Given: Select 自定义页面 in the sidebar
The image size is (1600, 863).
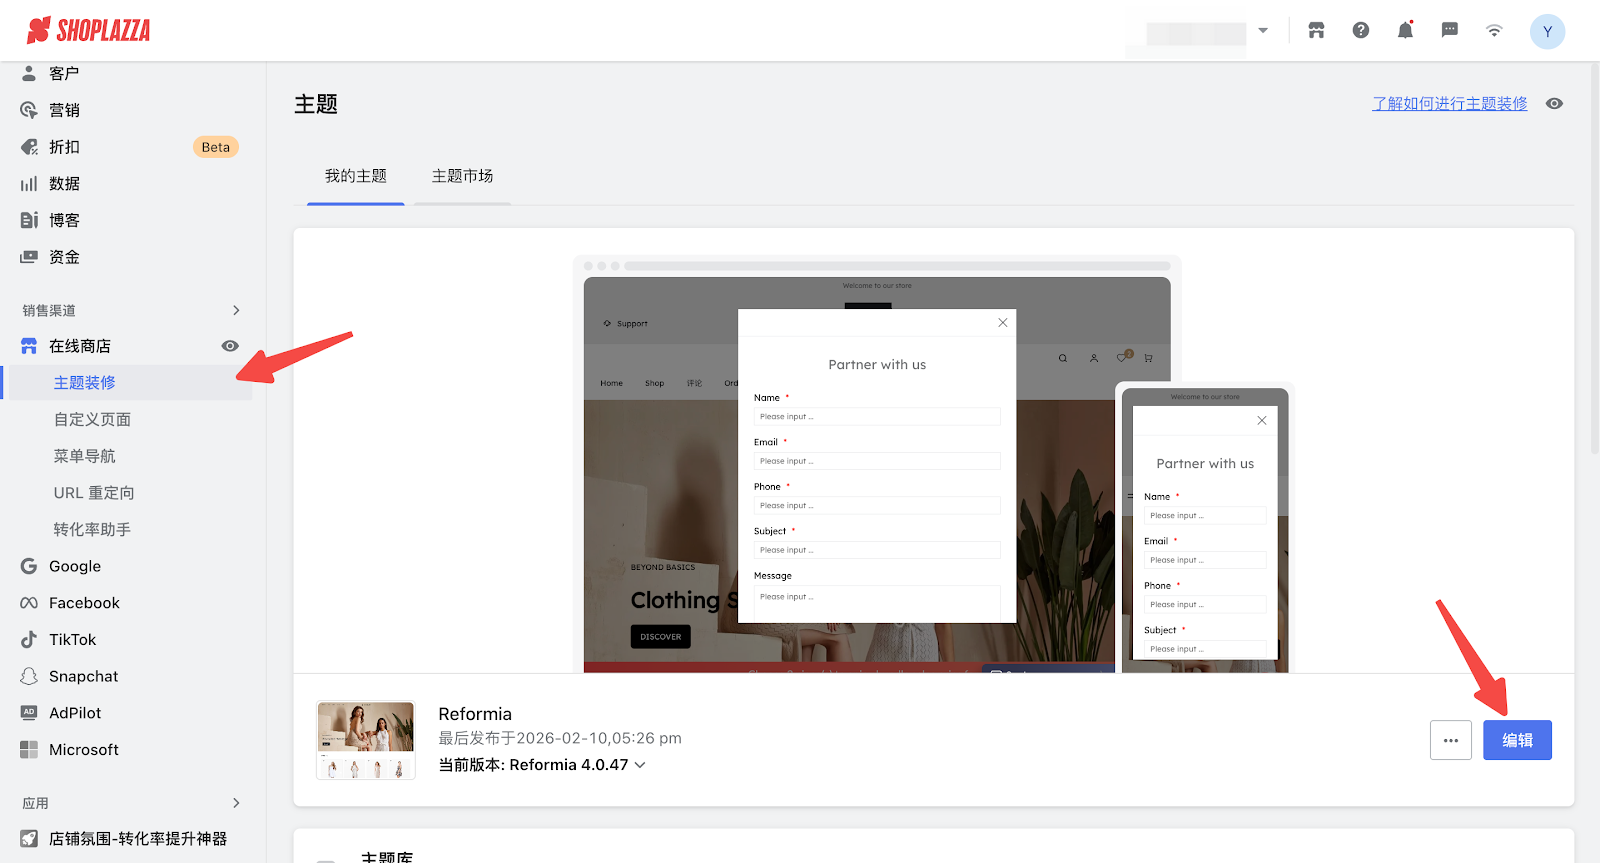Looking at the screenshot, I should click(x=92, y=420).
